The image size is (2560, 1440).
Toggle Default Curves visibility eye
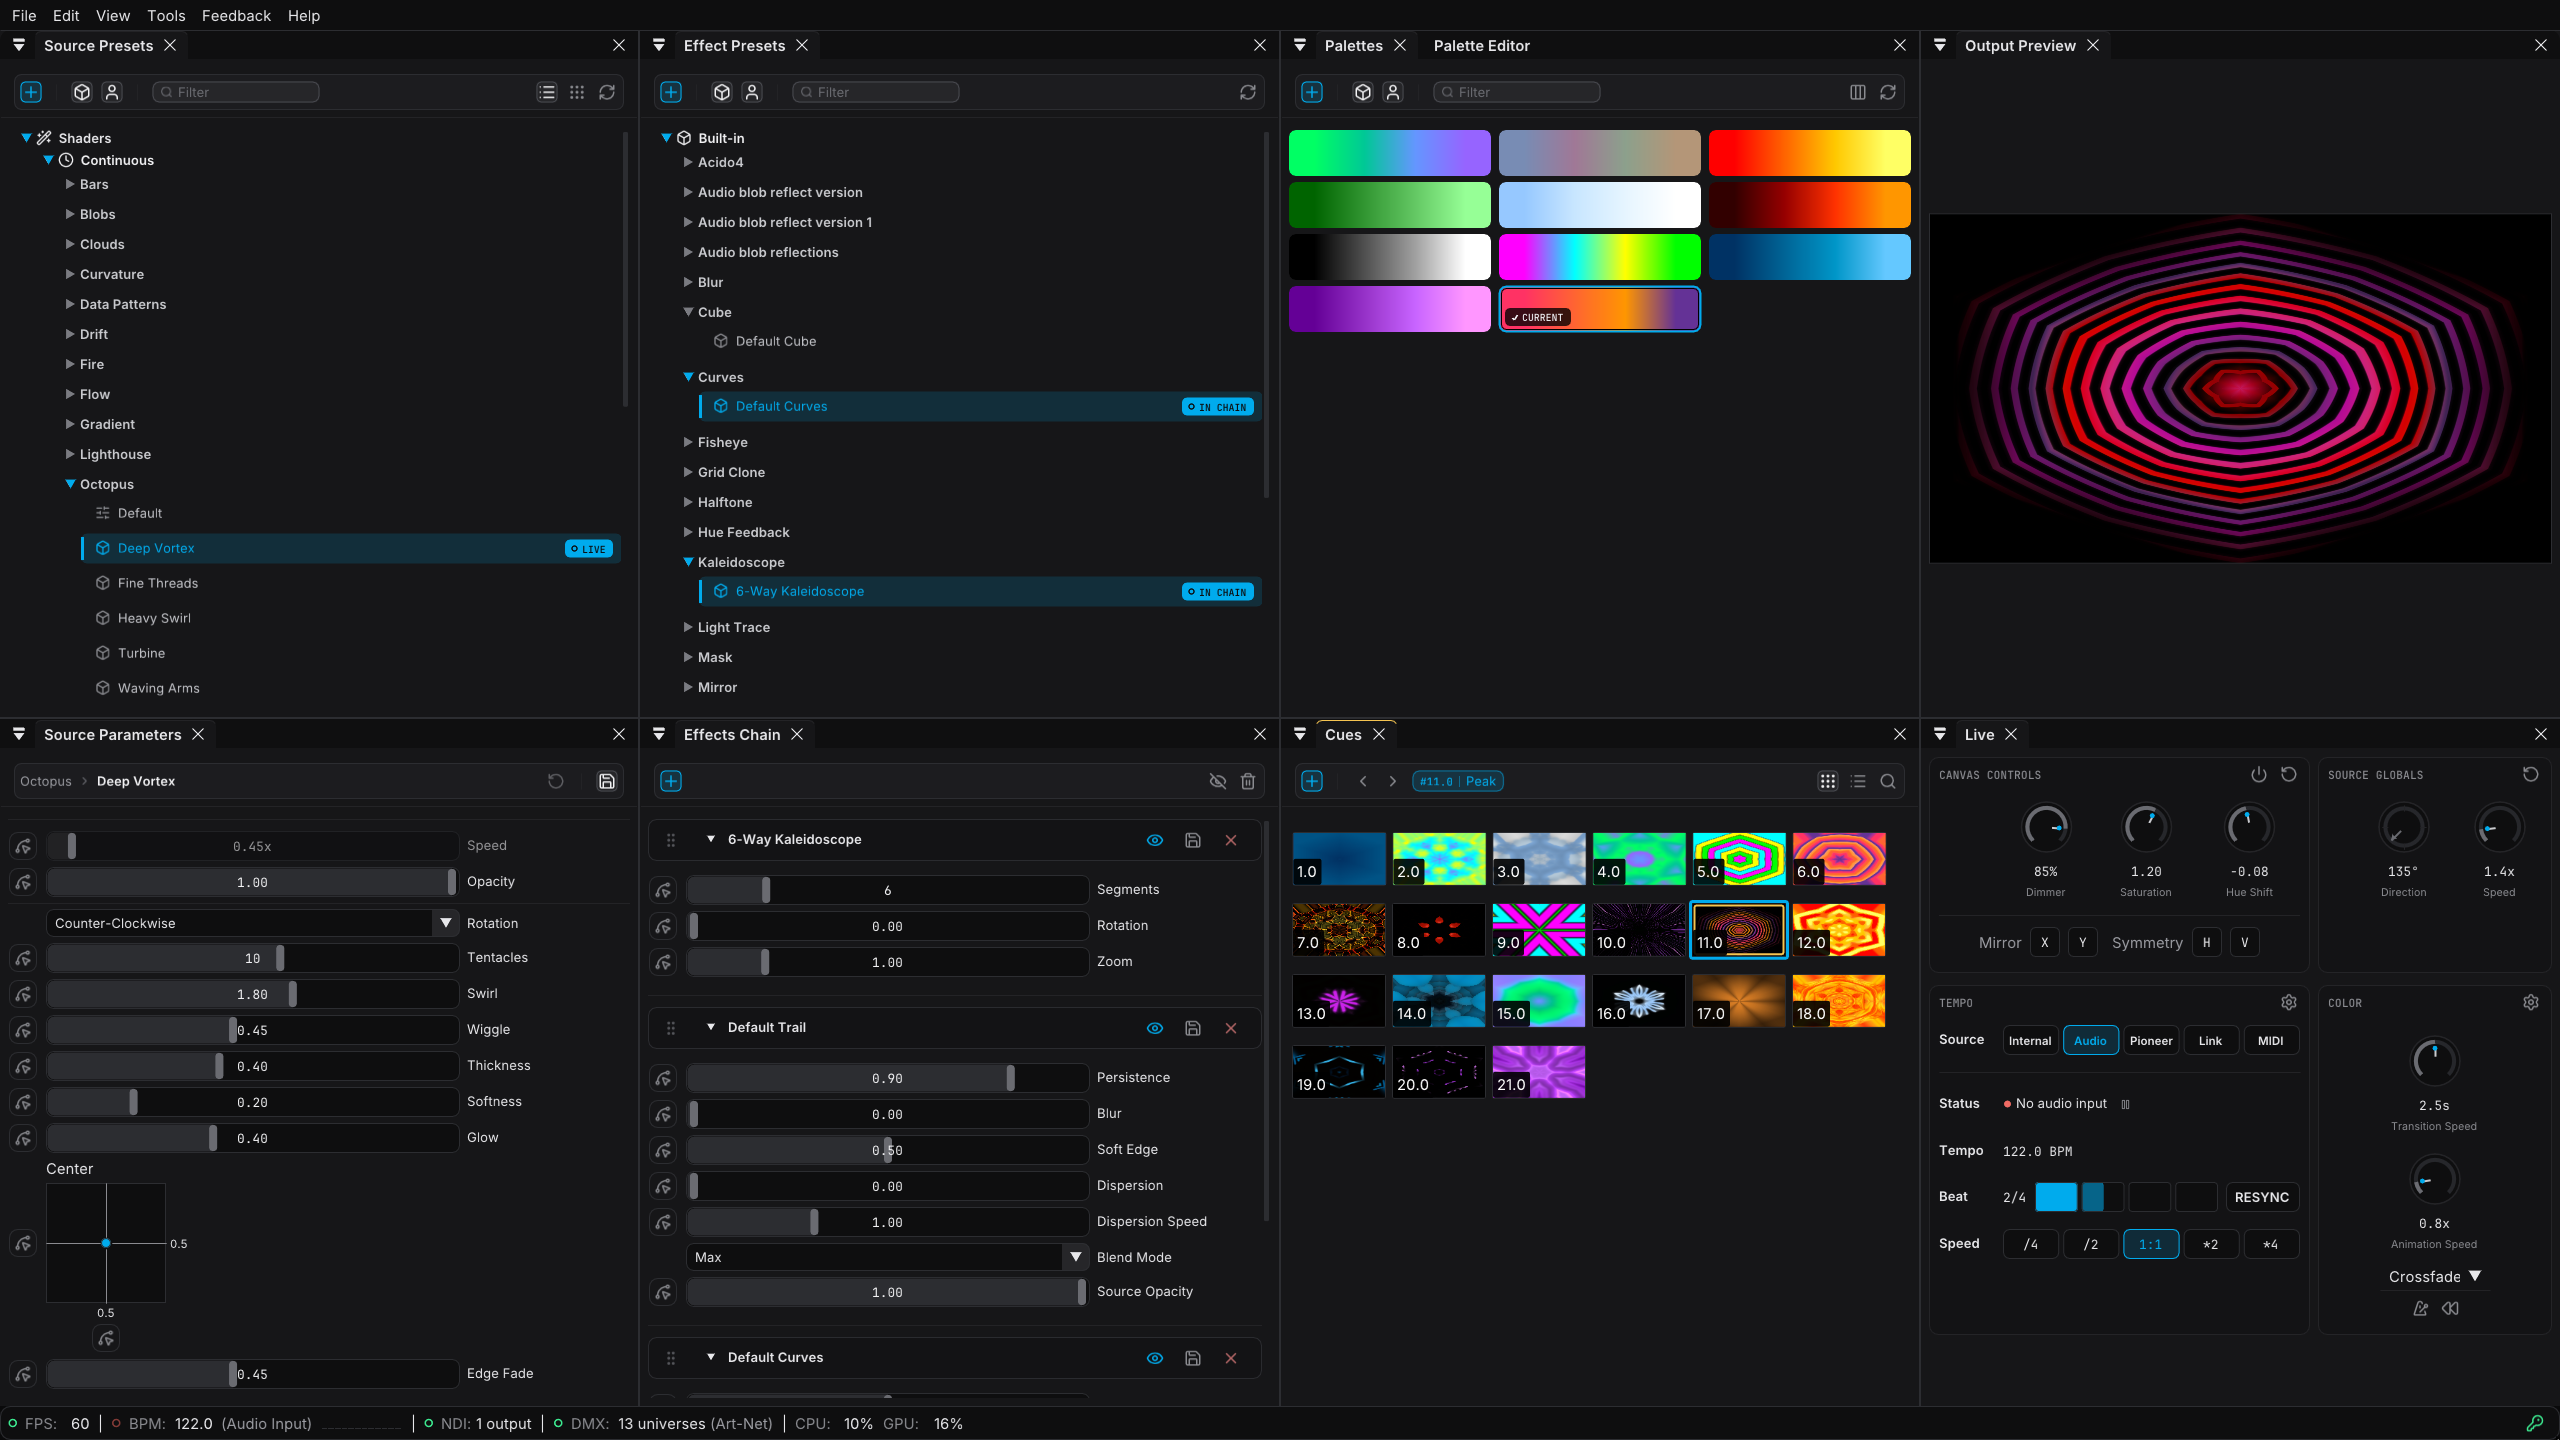(1155, 1358)
